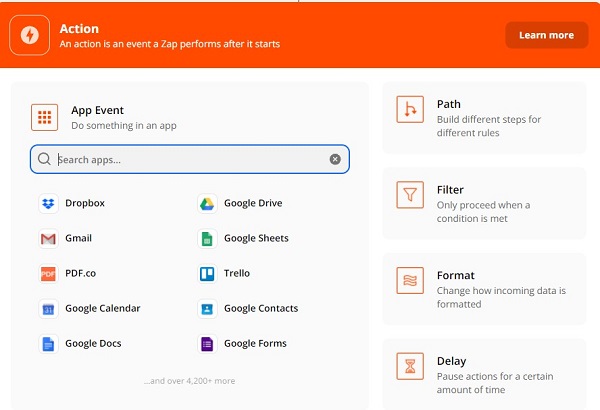Choose the Dropbox label

tap(85, 203)
